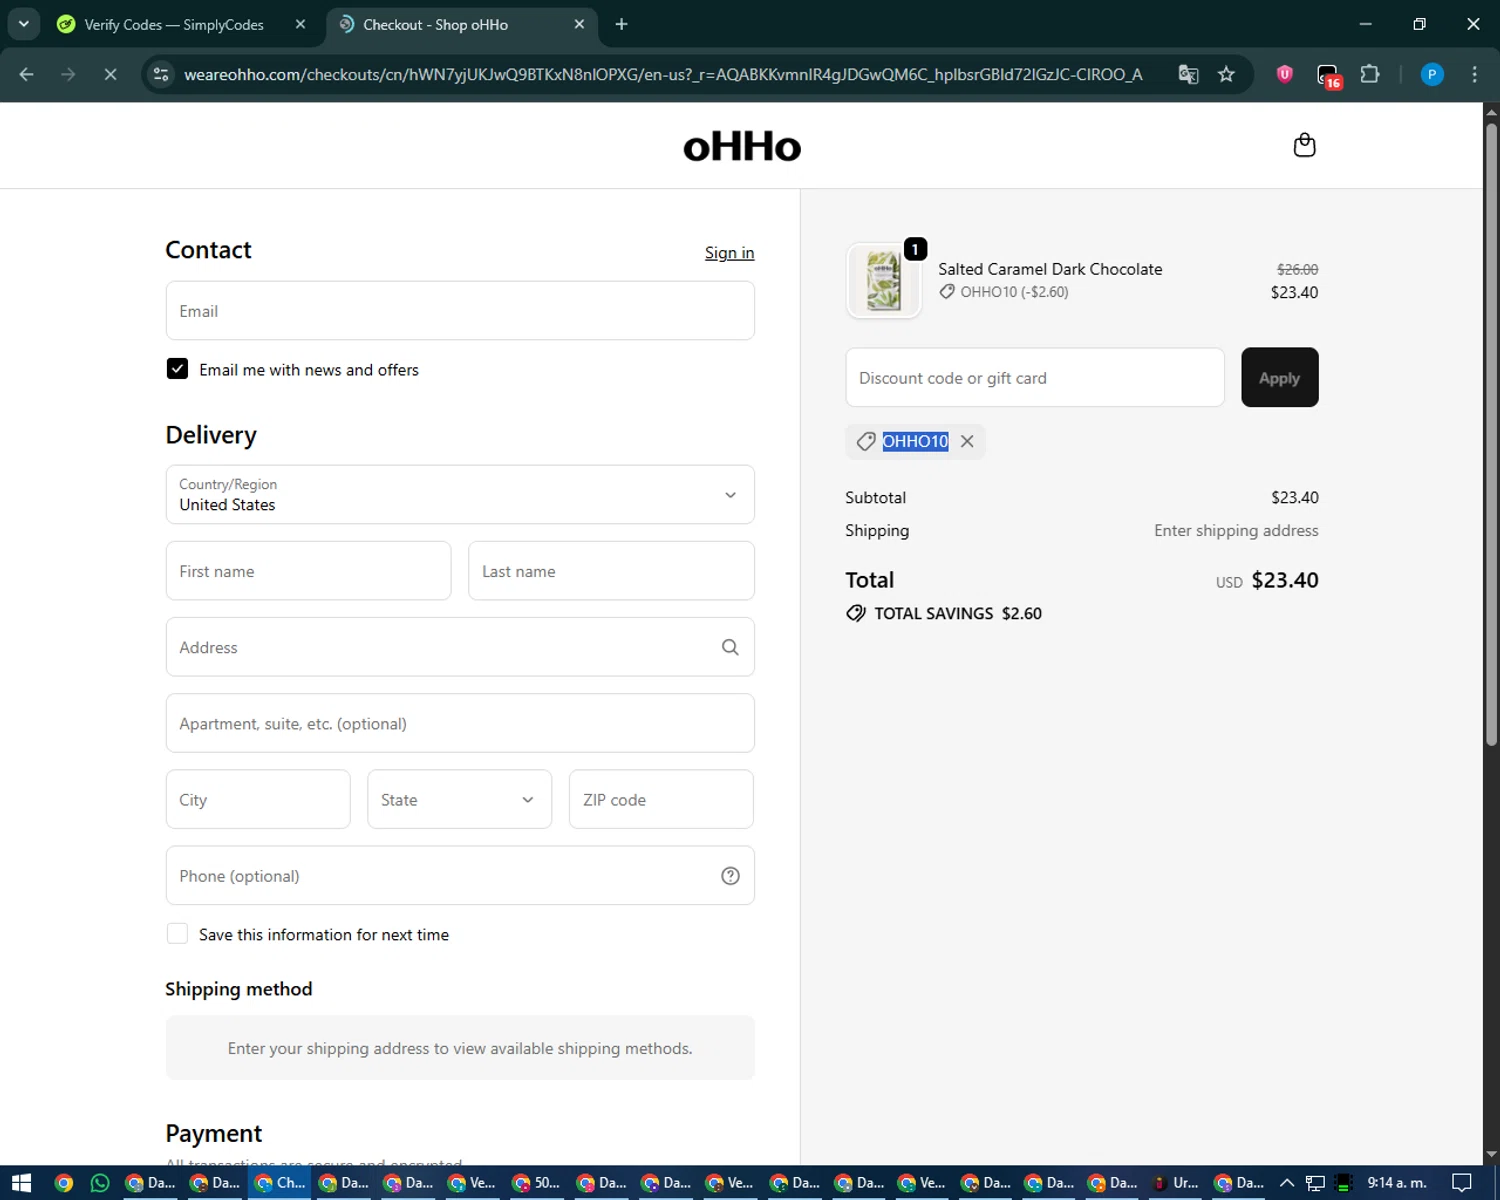Click the 'Enter shipping address' shipping text

pyautogui.click(x=1236, y=530)
